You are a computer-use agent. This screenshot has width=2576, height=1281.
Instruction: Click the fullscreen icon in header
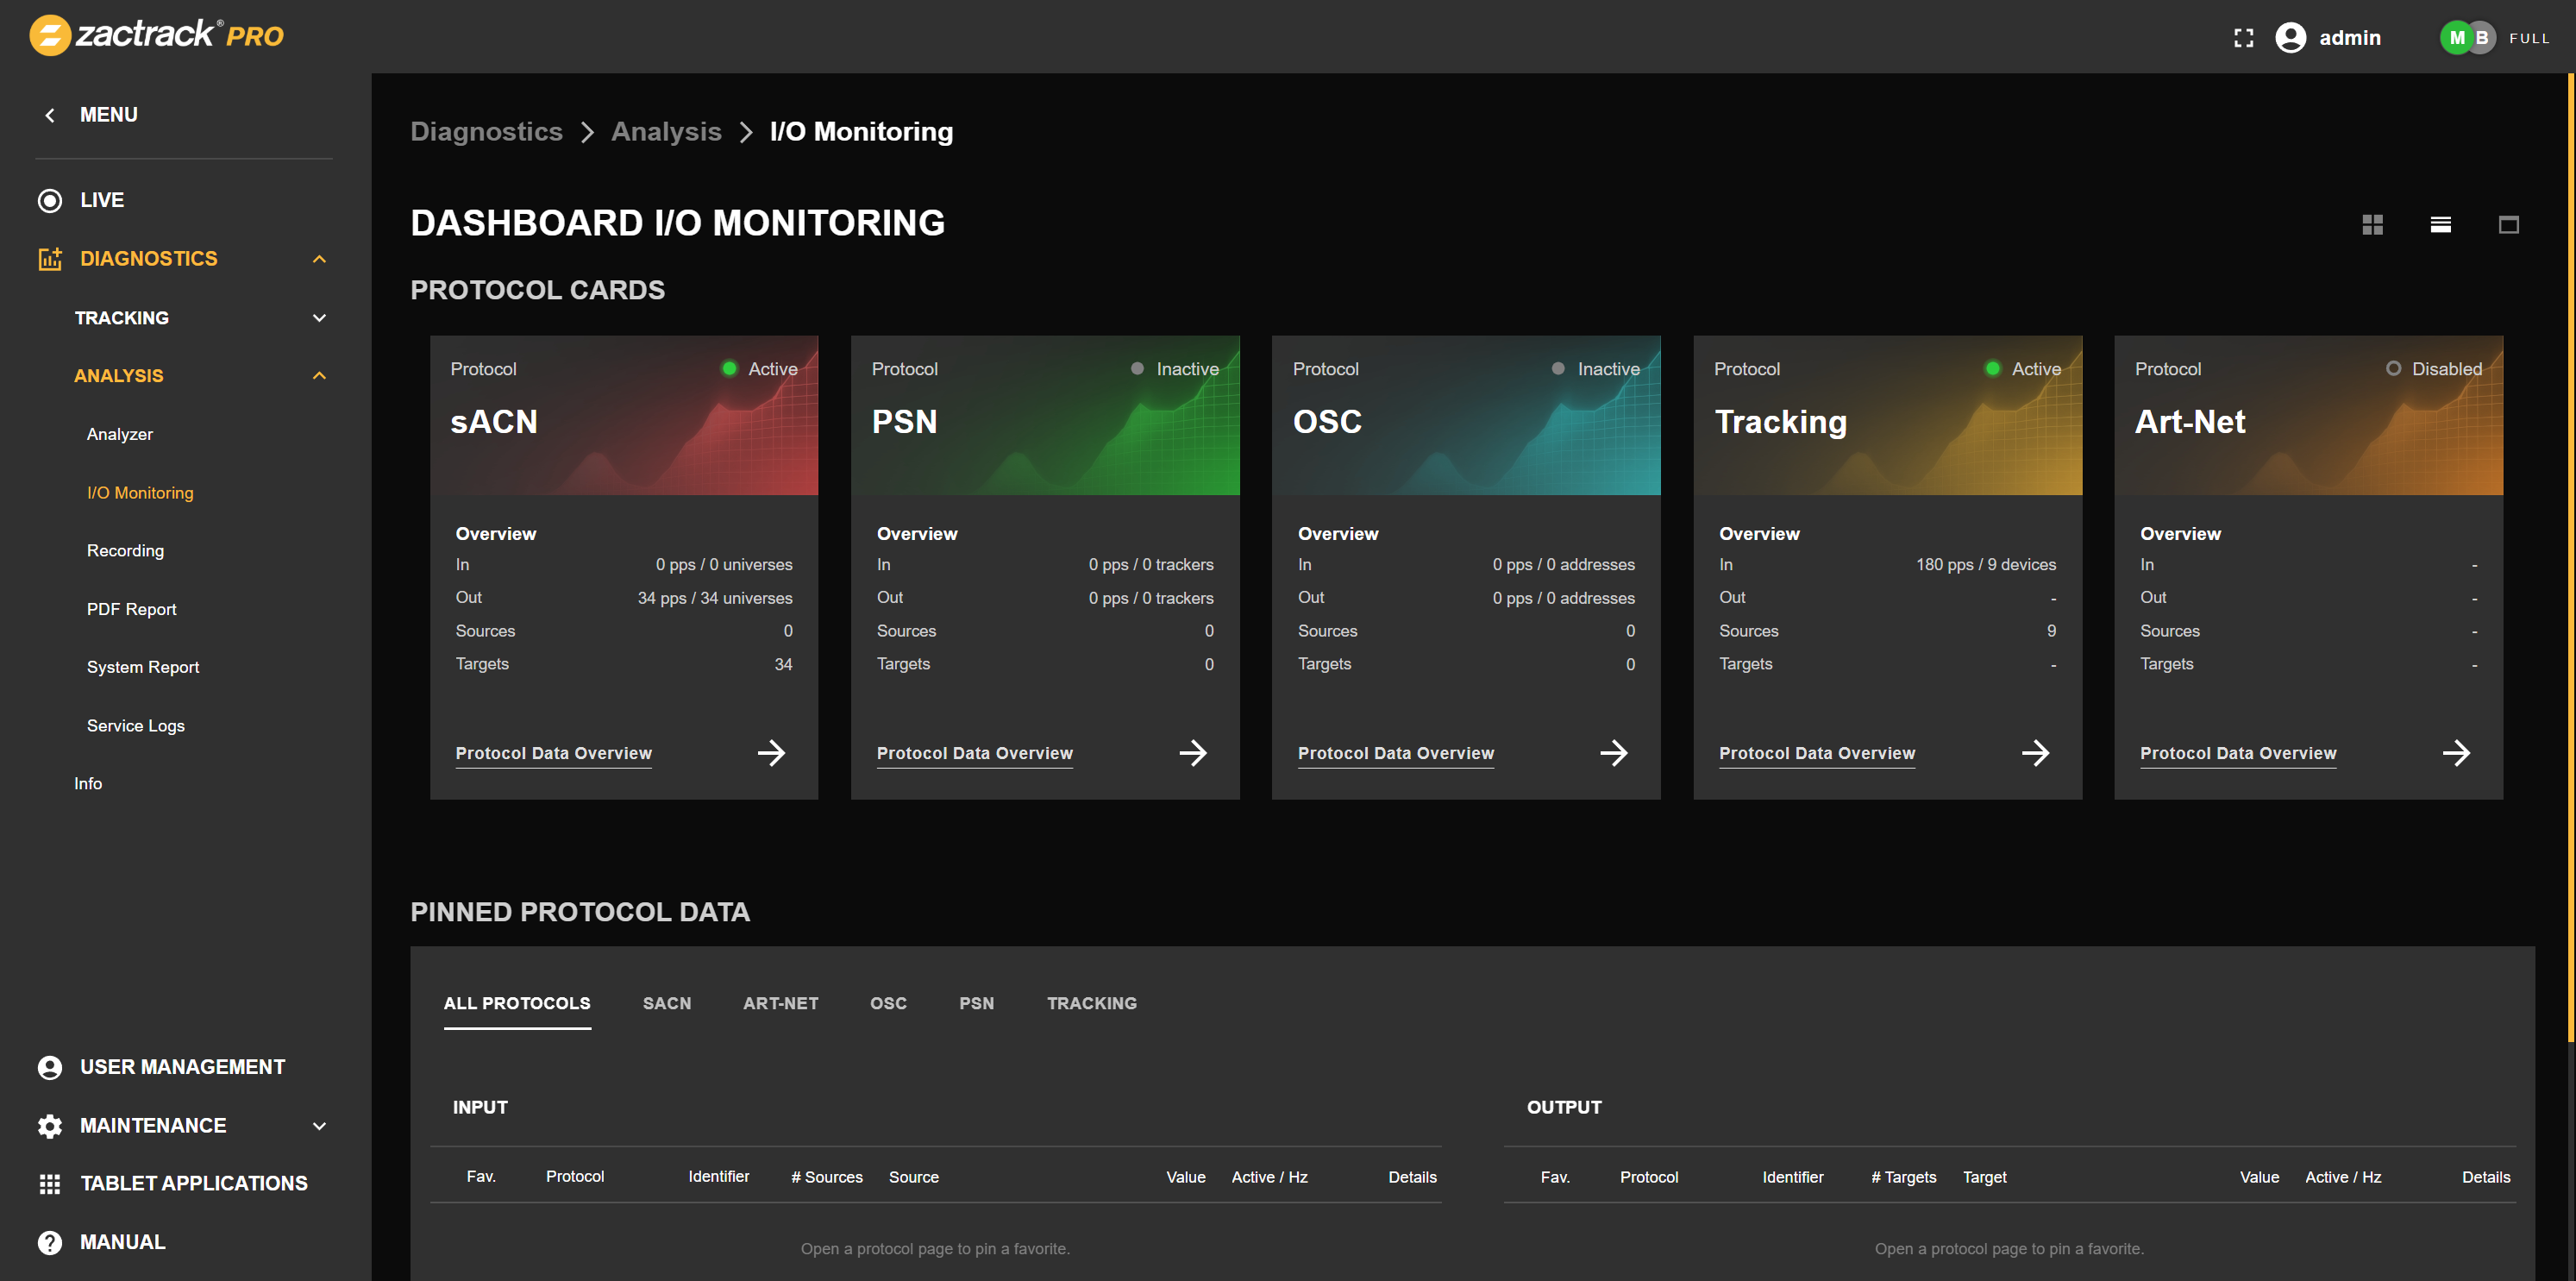[x=2244, y=38]
